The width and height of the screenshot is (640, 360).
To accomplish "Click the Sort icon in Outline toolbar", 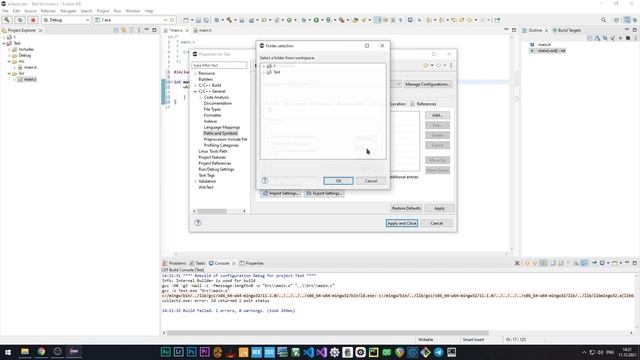I will tap(597, 38).
